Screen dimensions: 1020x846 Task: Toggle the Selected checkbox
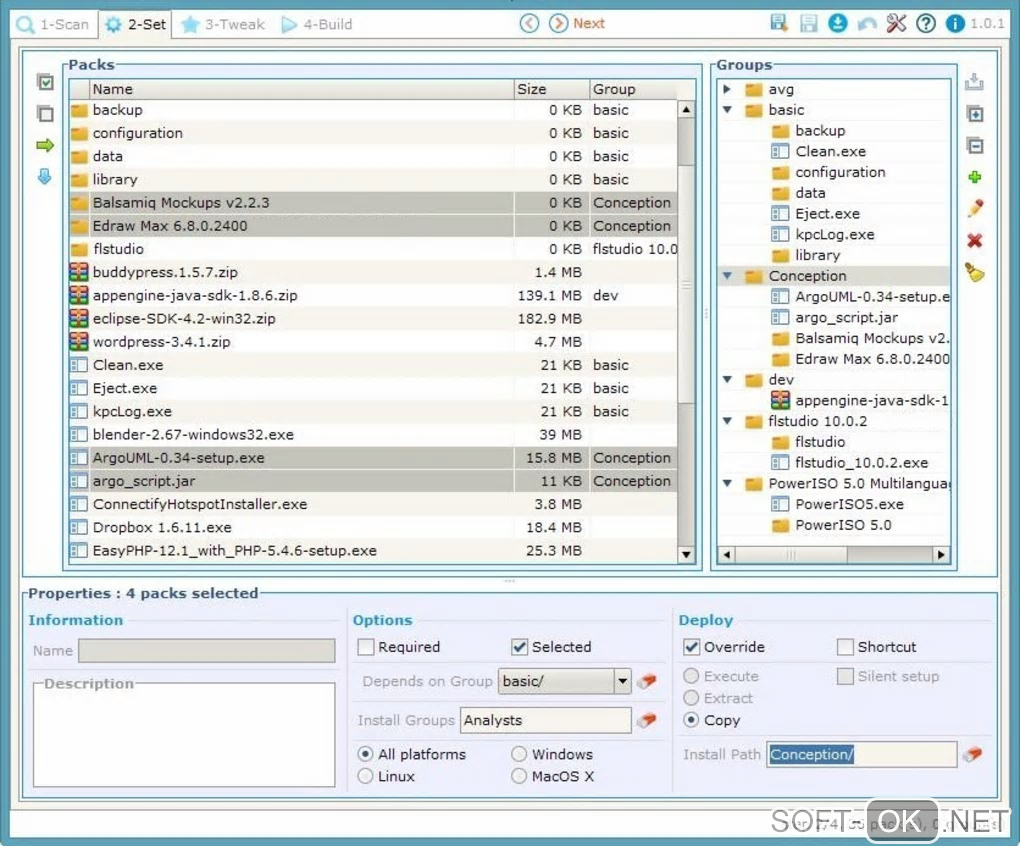(x=519, y=647)
